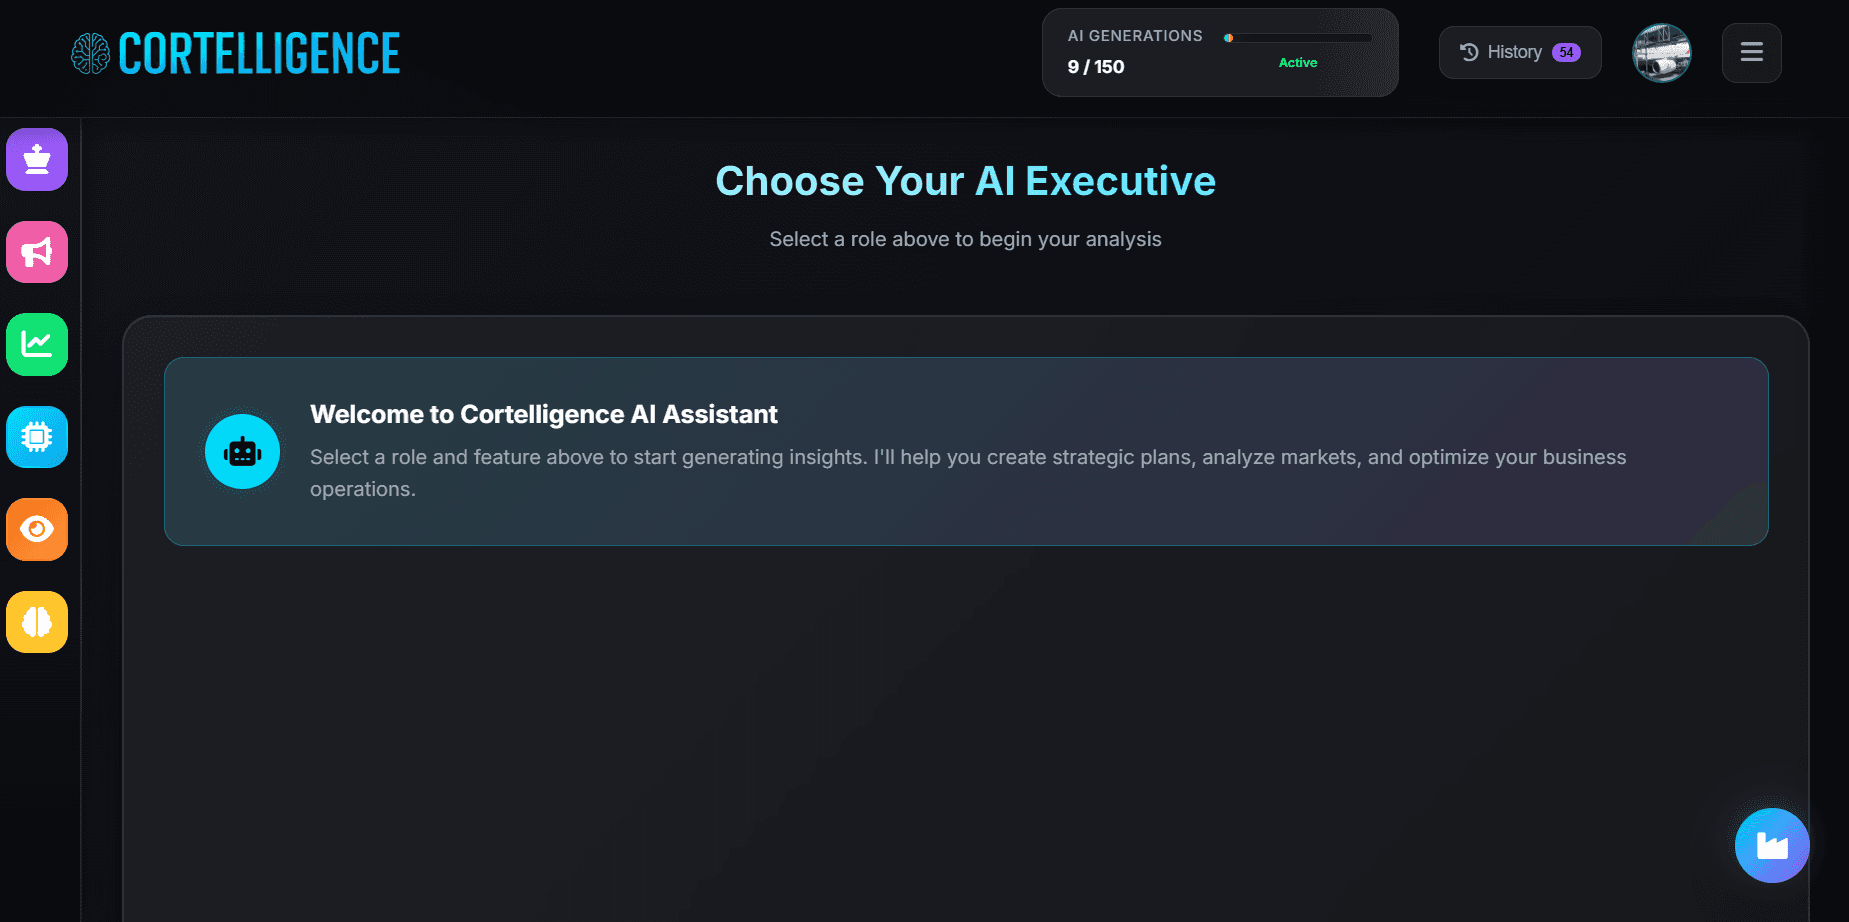The height and width of the screenshot is (922, 1849).
Task: Choose the green line chart role icon
Action: pos(37,344)
